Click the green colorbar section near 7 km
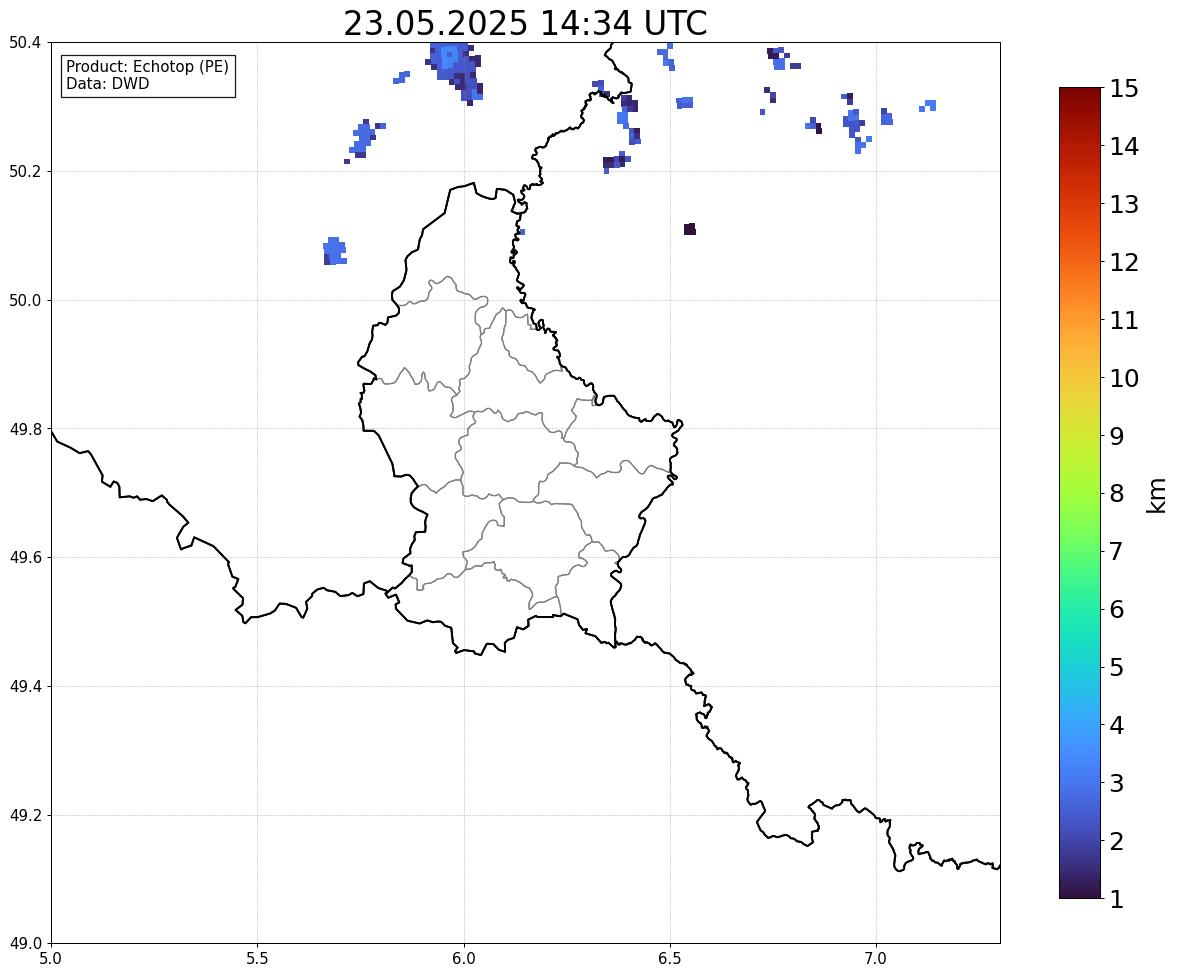Screen dimensions: 1178x976 (x=1080, y=551)
